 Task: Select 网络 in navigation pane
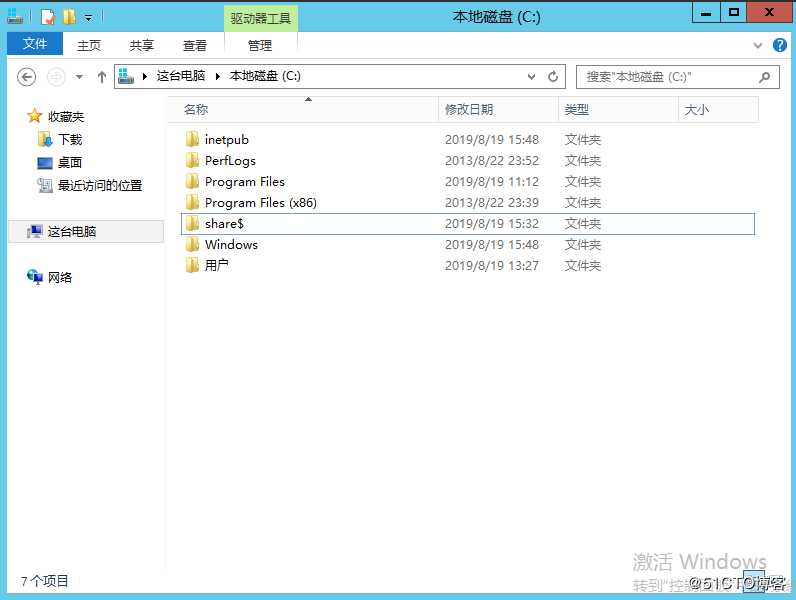(x=60, y=277)
